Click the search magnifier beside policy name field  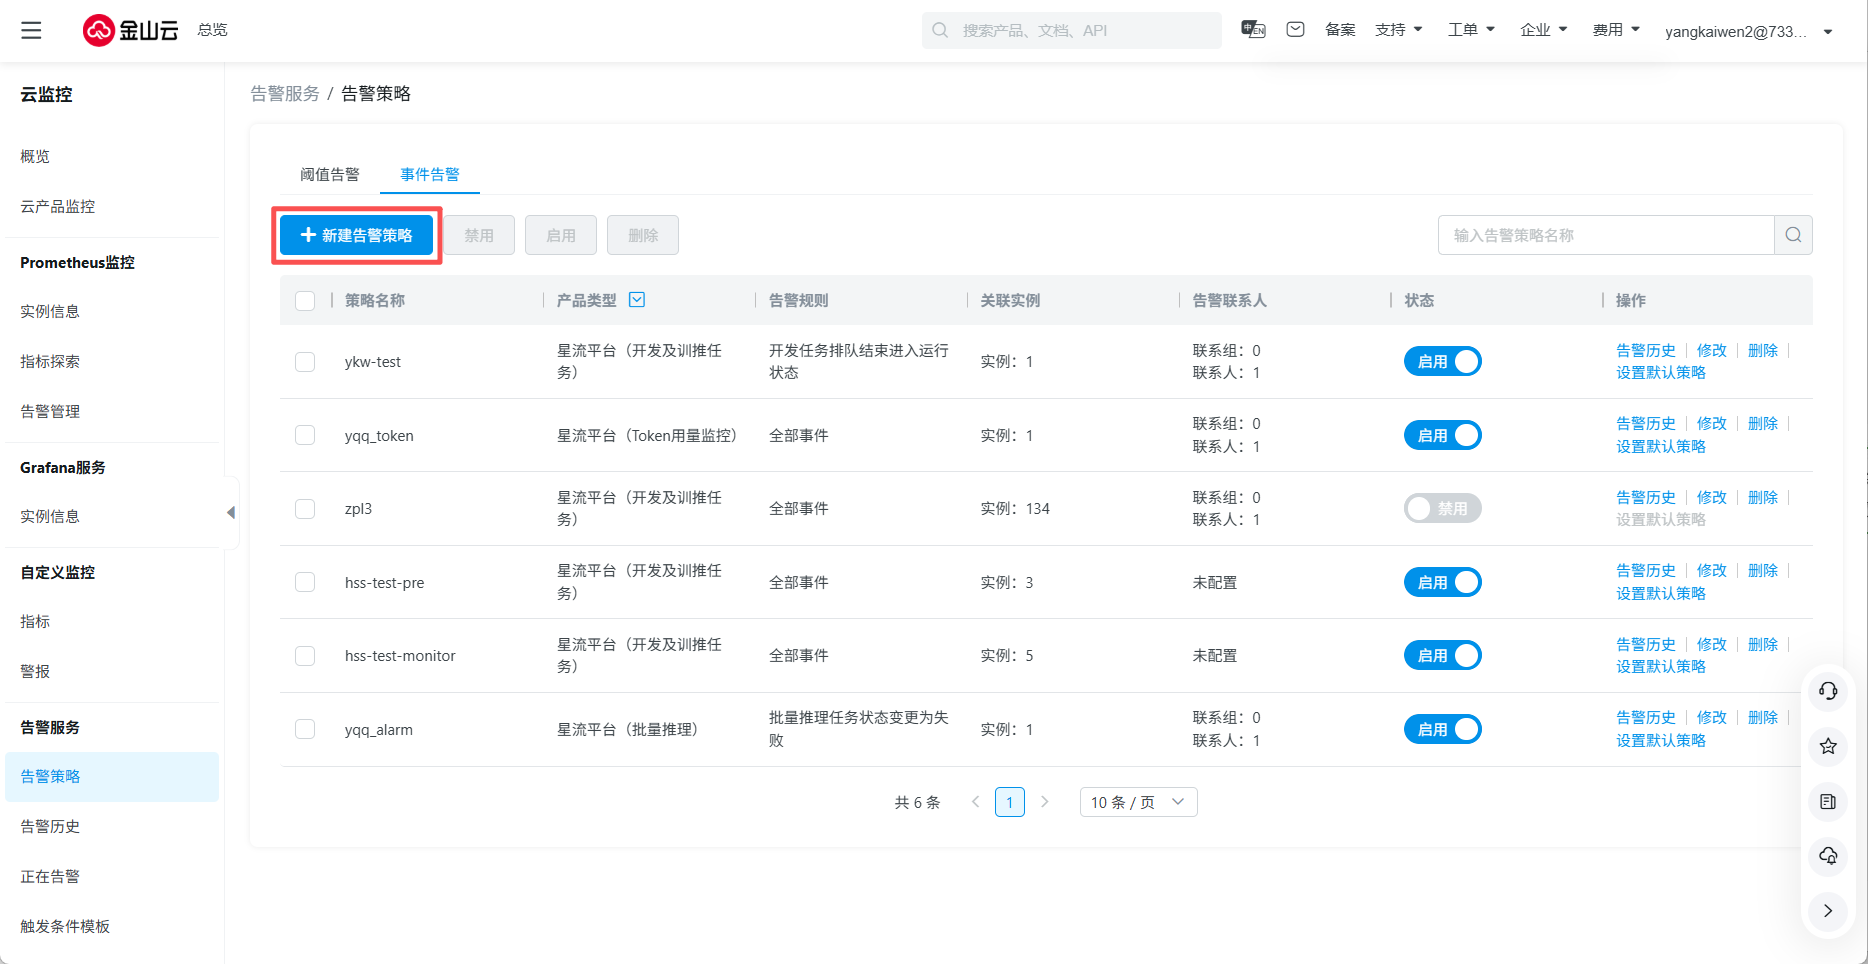tap(1793, 235)
